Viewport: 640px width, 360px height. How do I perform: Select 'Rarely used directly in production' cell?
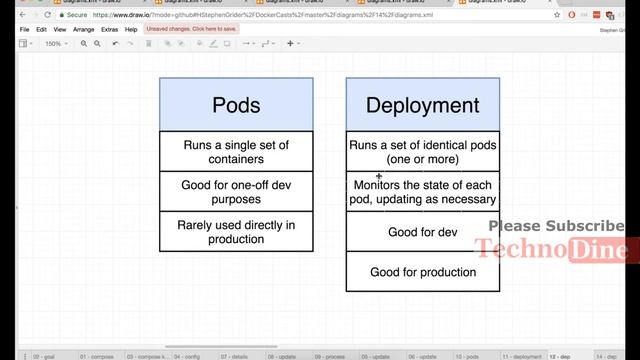pos(236,231)
